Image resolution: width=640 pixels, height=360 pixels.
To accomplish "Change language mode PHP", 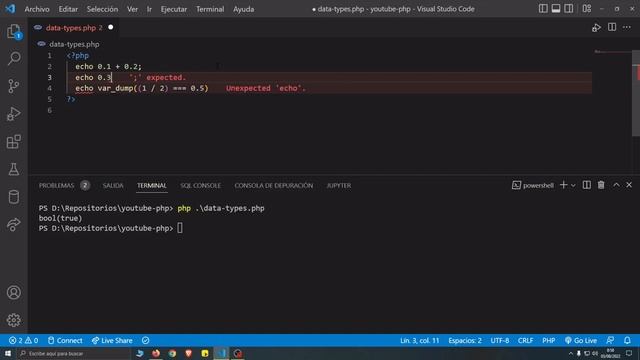I will coord(549,340).
